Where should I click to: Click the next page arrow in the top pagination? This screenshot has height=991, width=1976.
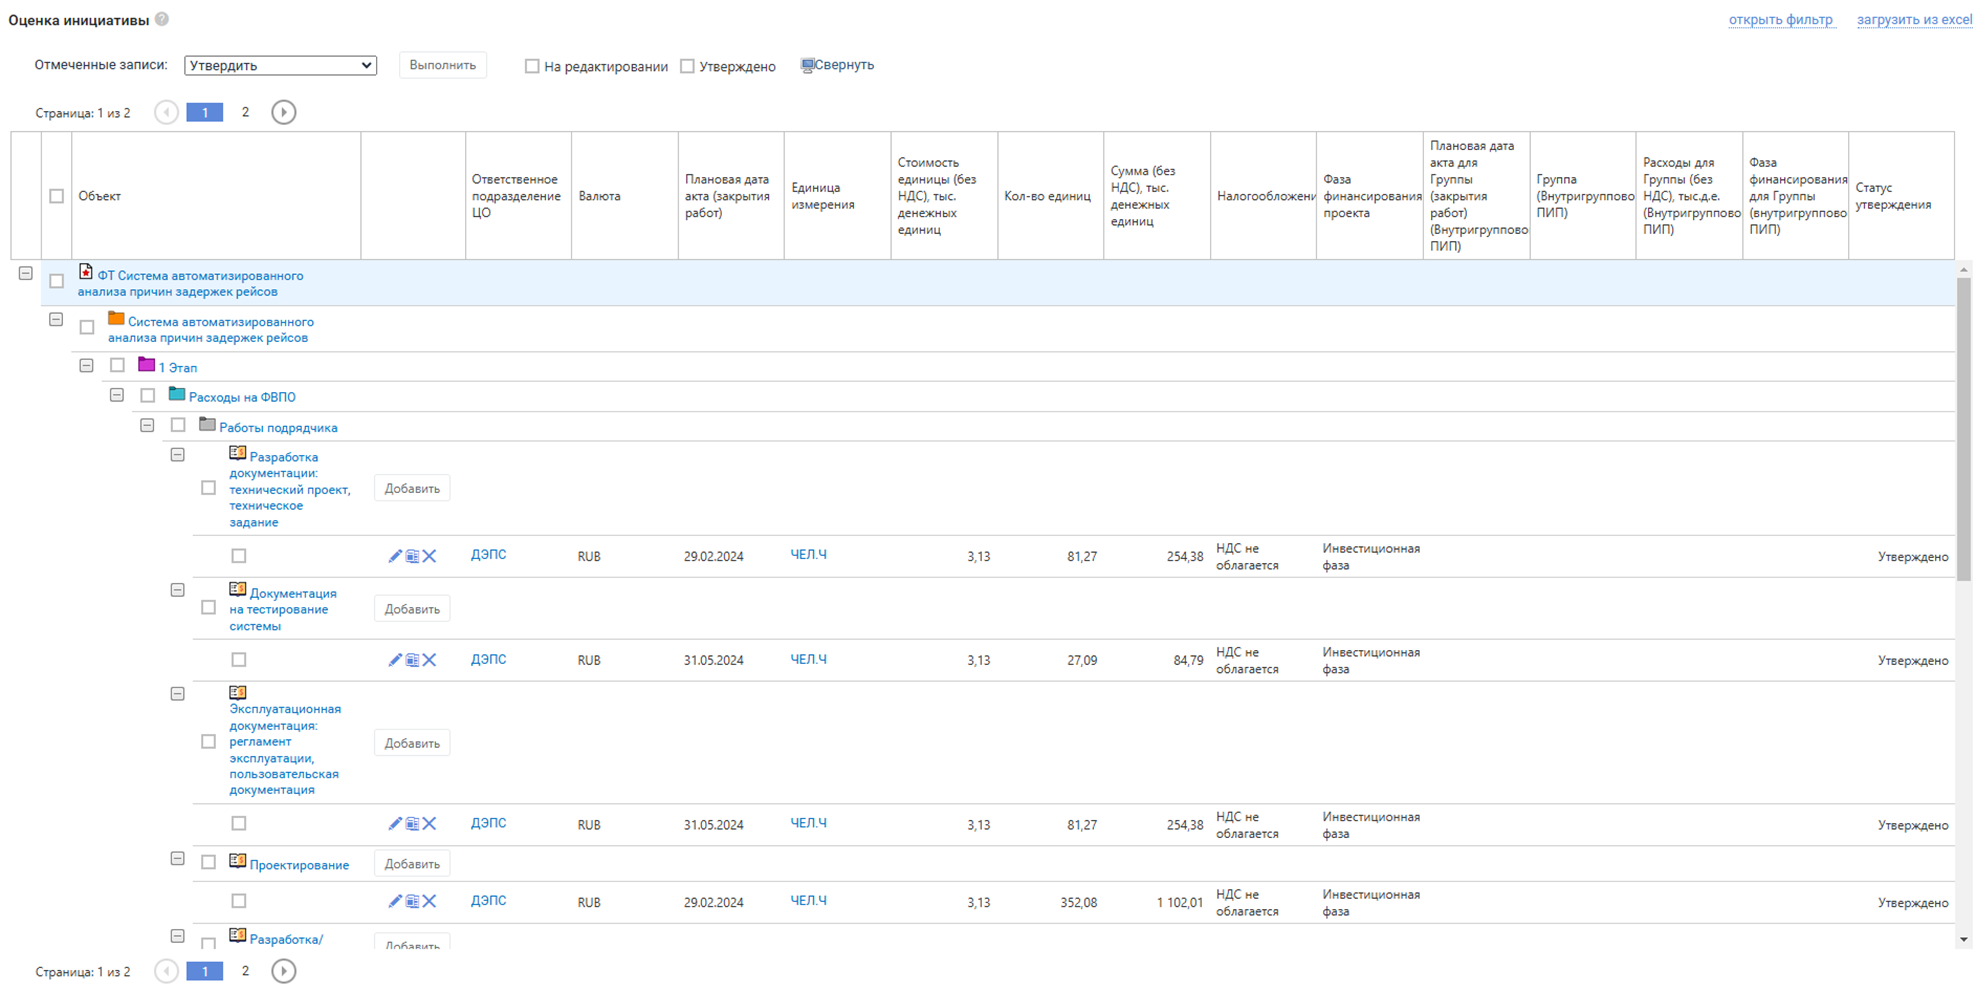284,112
